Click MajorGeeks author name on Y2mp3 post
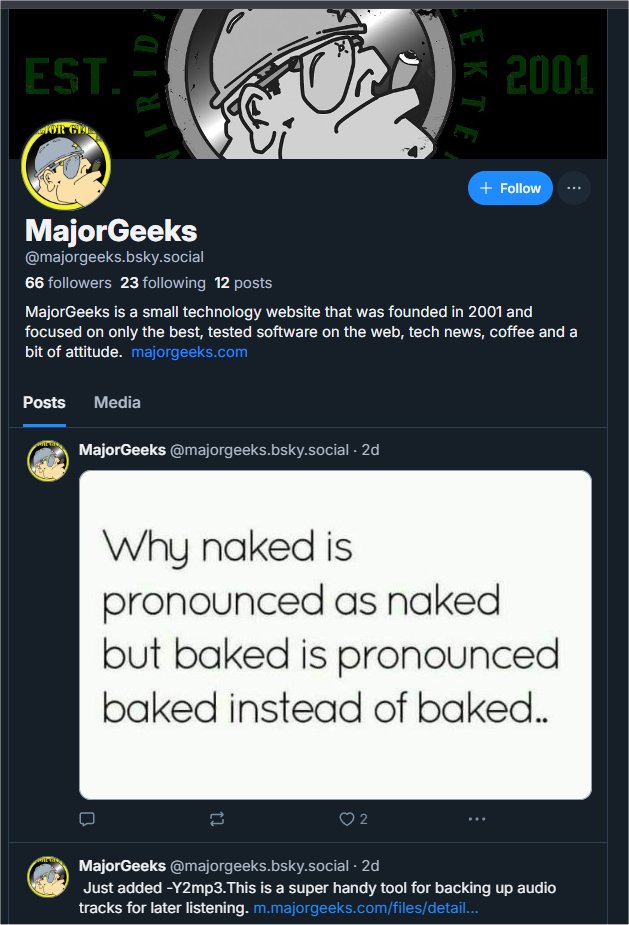 pos(122,866)
